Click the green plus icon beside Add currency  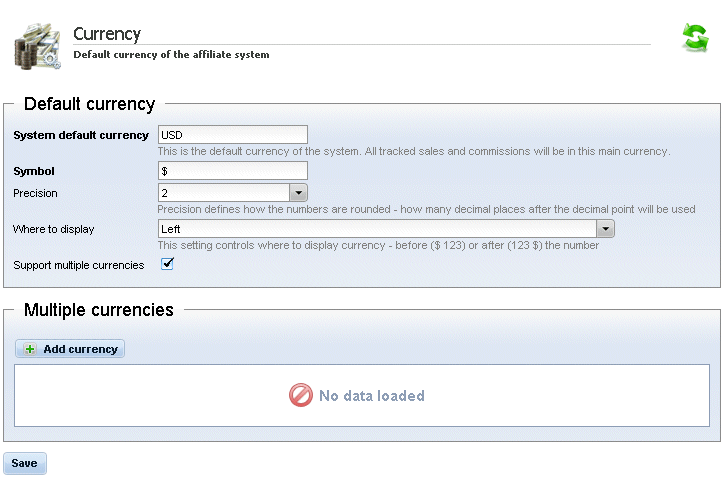click(x=30, y=349)
